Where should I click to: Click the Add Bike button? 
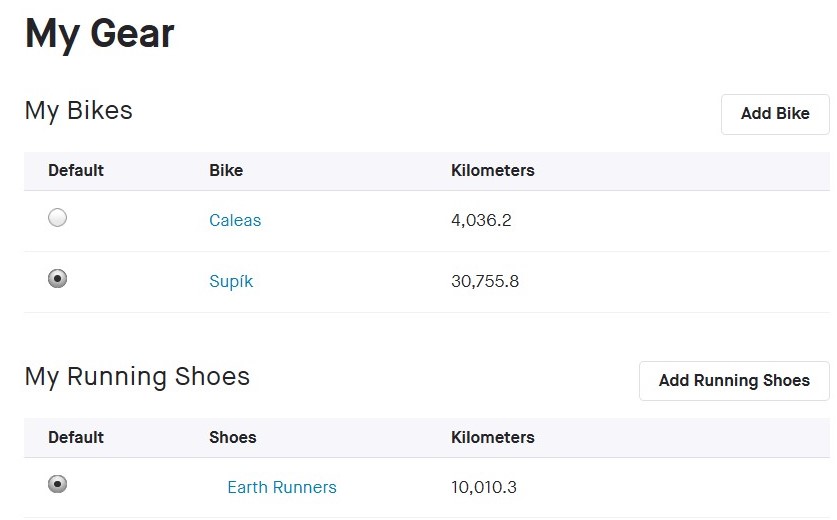(775, 114)
